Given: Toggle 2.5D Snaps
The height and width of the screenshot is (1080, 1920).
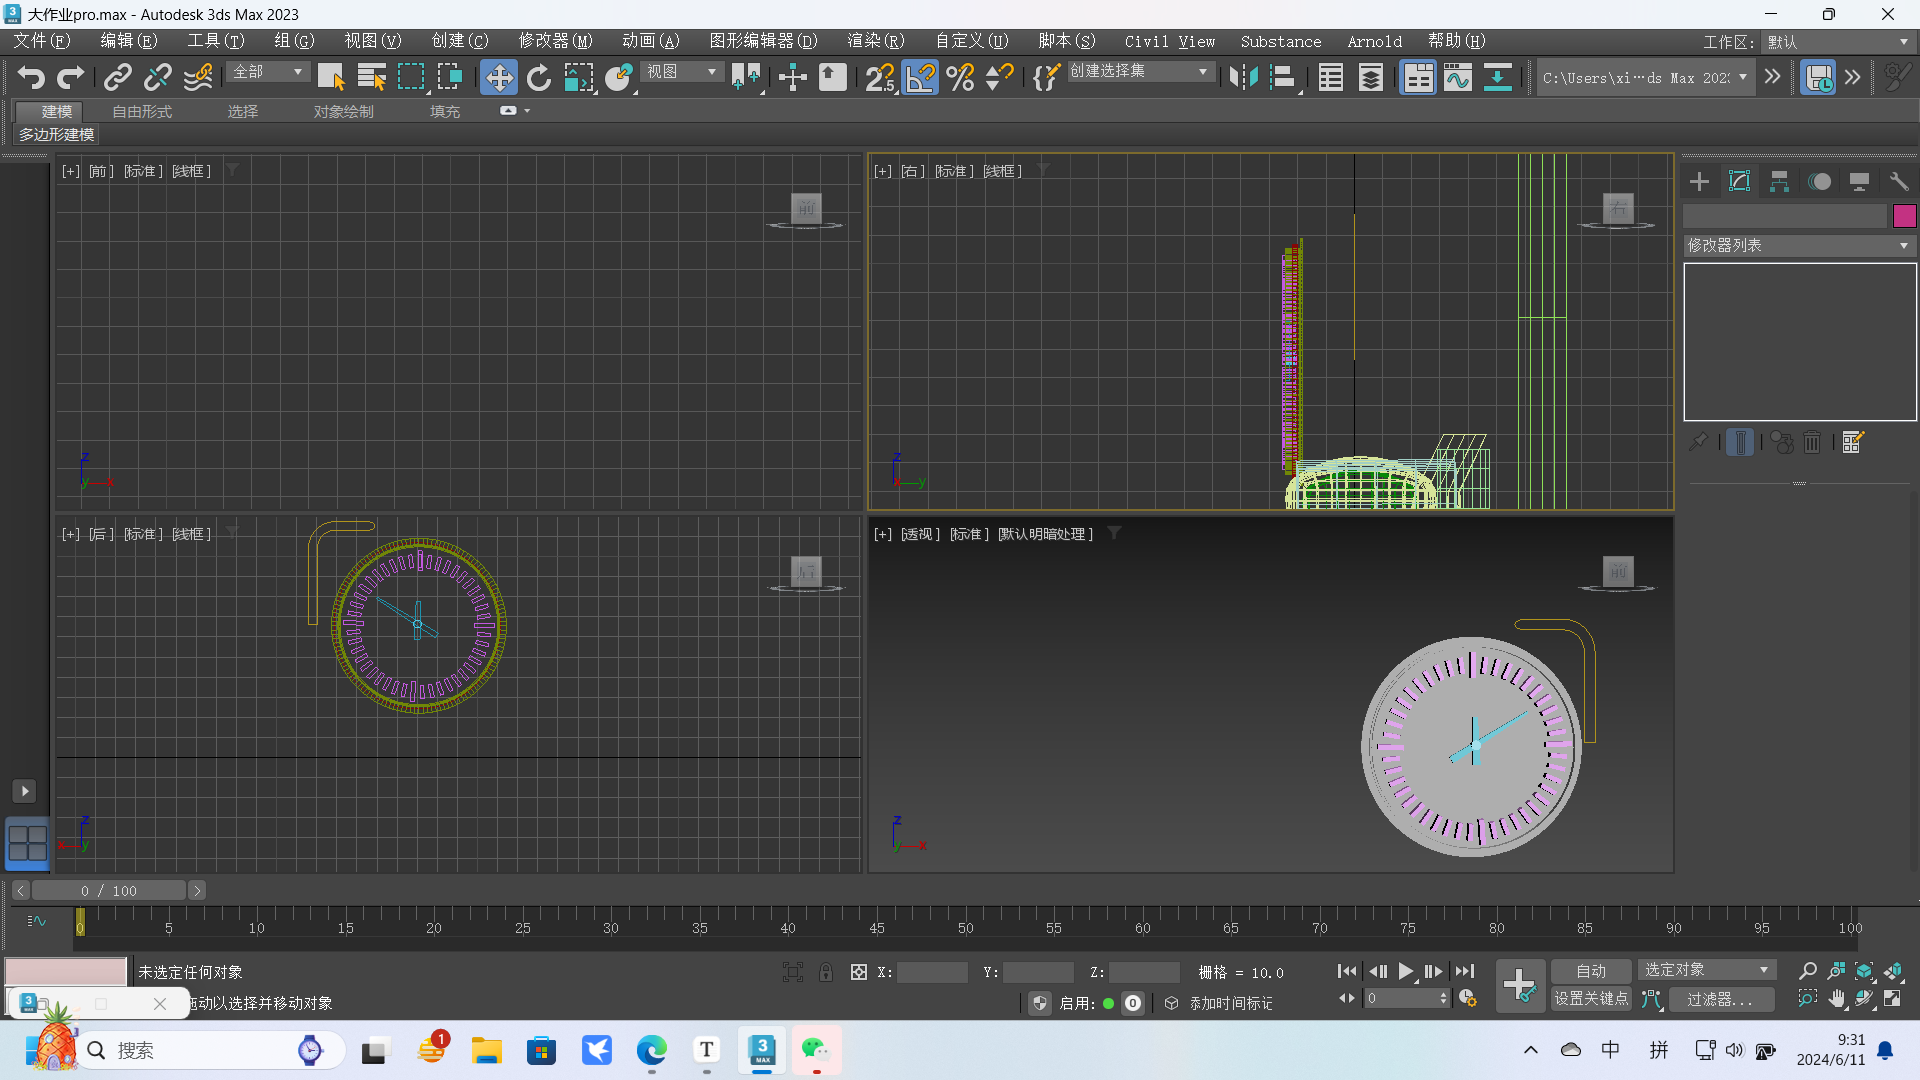Looking at the screenshot, I should (880, 77).
